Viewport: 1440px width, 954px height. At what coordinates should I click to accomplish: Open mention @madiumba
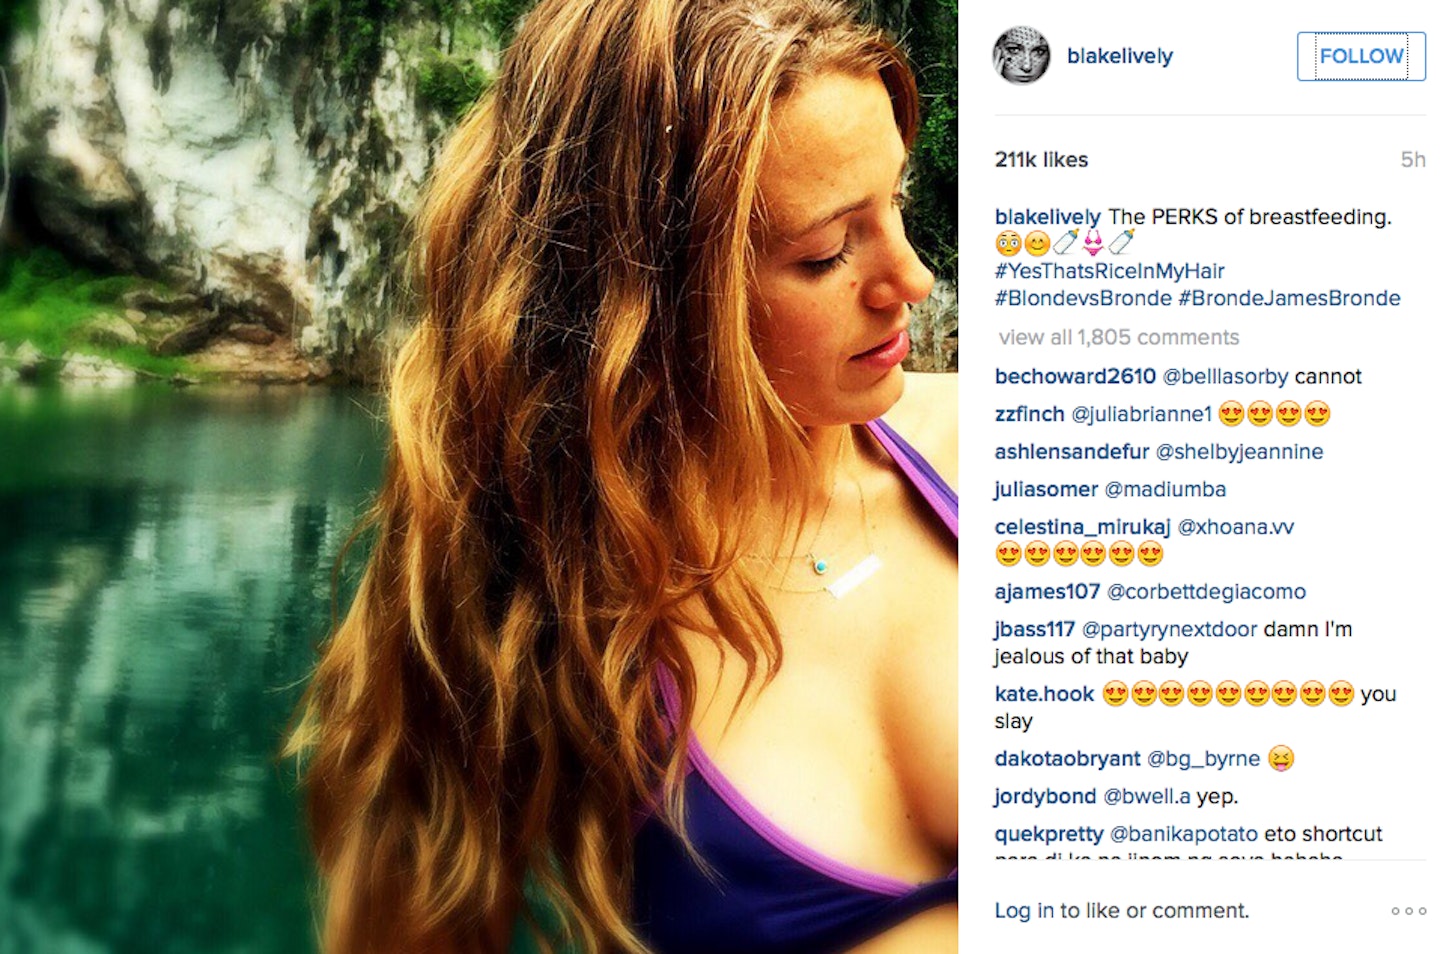pyautogui.click(x=1165, y=489)
